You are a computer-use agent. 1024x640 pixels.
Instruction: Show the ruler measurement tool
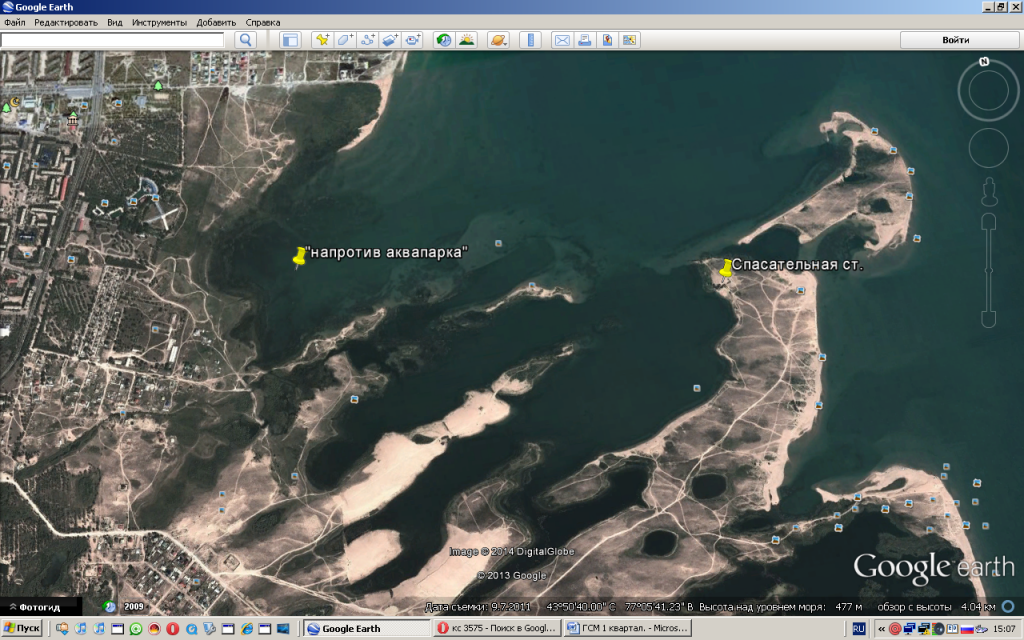coord(530,40)
